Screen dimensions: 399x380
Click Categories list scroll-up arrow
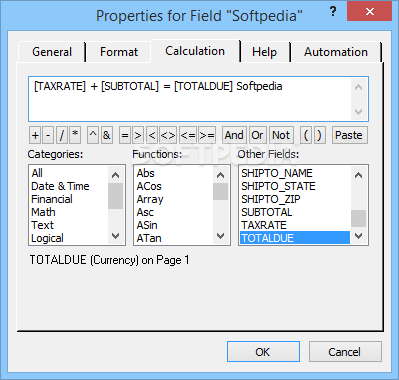coord(116,175)
